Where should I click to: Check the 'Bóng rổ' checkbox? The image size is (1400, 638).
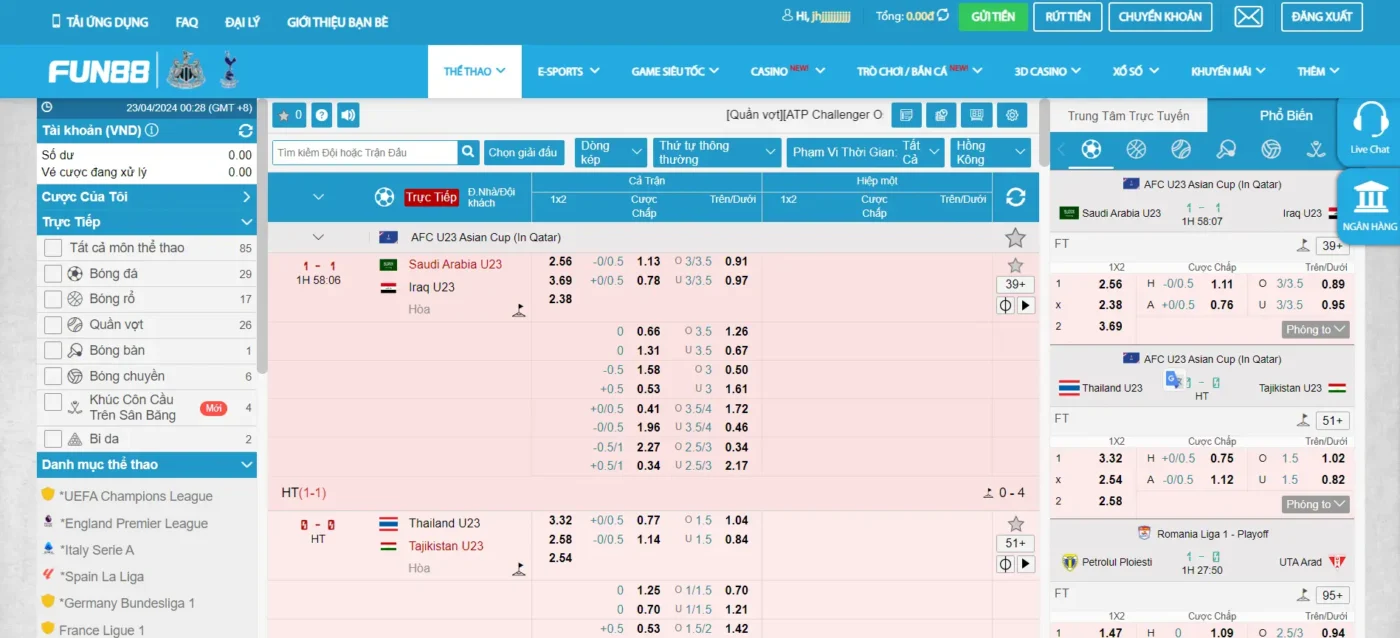click(53, 299)
